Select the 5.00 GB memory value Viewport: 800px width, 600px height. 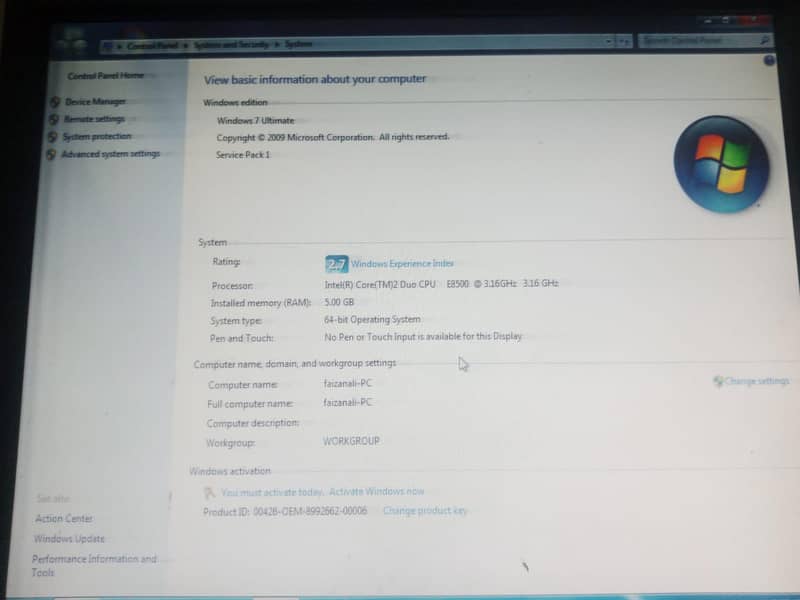click(339, 302)
